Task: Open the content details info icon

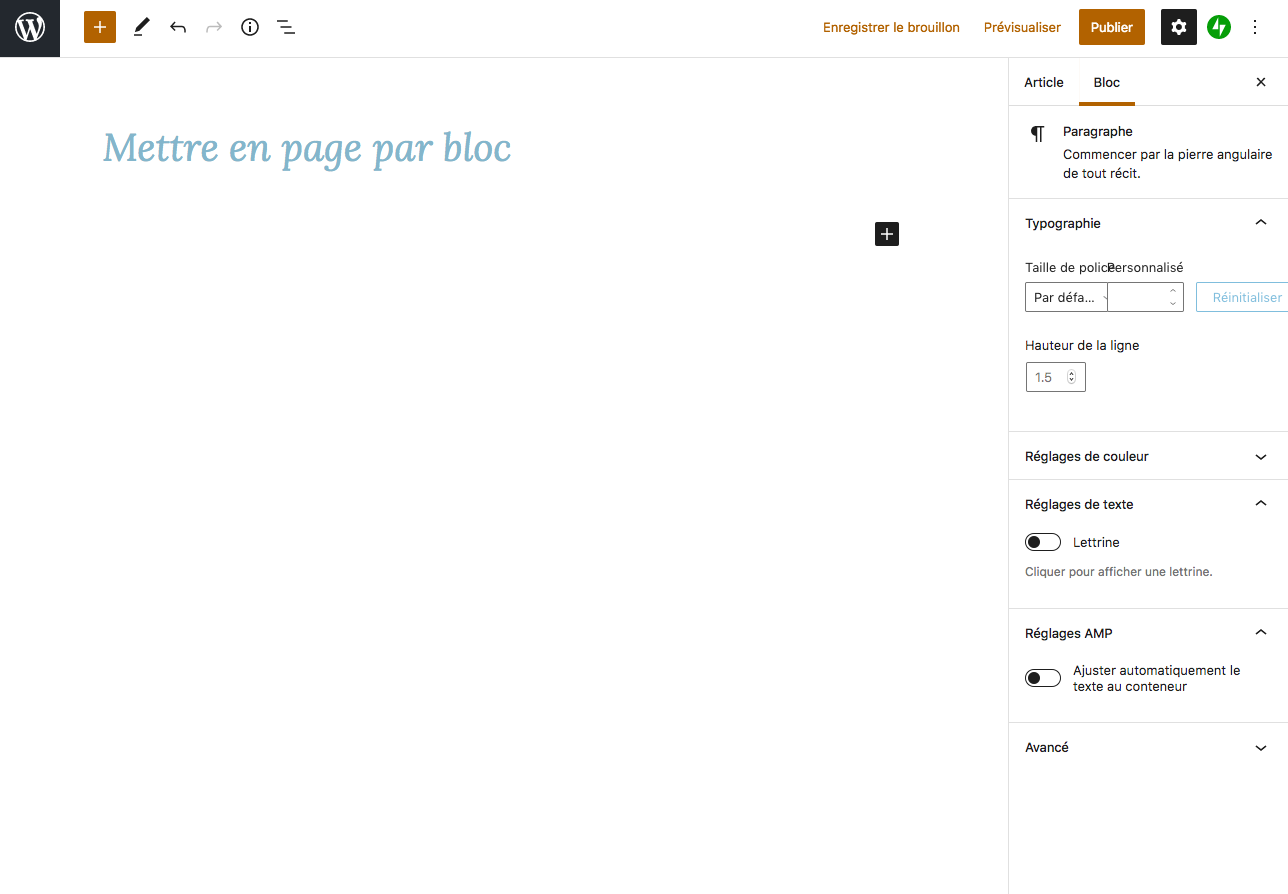Action: click(250, 27)
